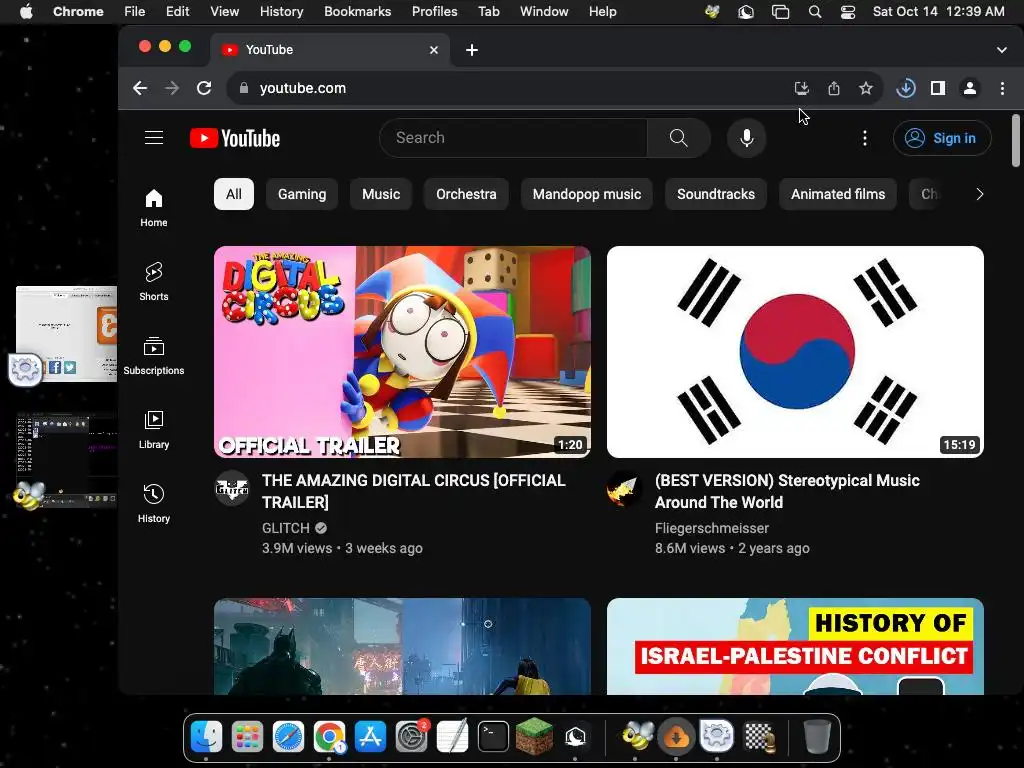Viewport: 1024px width, 768px height.
Task: Open Amazing Digital Circus trailer thumbnail
Action: click(x=402, y=352)
